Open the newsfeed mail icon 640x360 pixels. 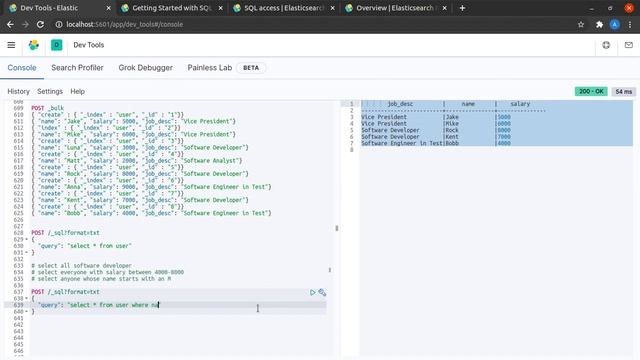tap(629, 45)
